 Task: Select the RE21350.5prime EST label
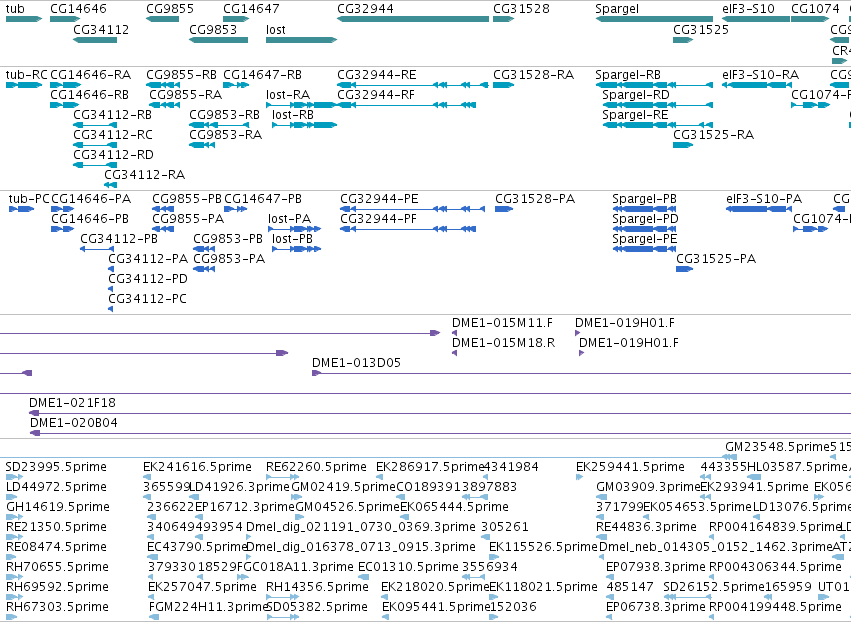(x=56, y=528)
